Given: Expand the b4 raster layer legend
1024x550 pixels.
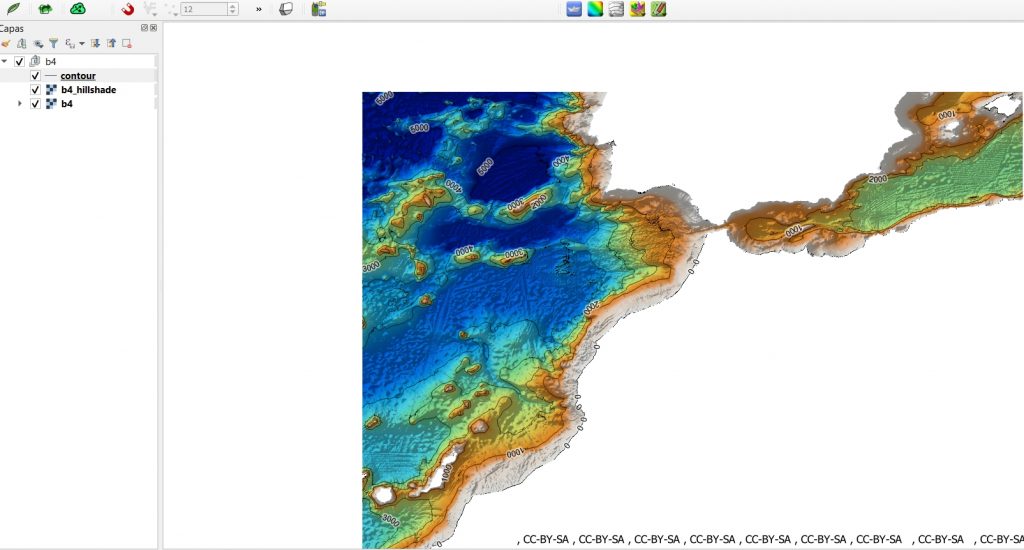Looking at the screenshot, I should [x=20, y=103].
